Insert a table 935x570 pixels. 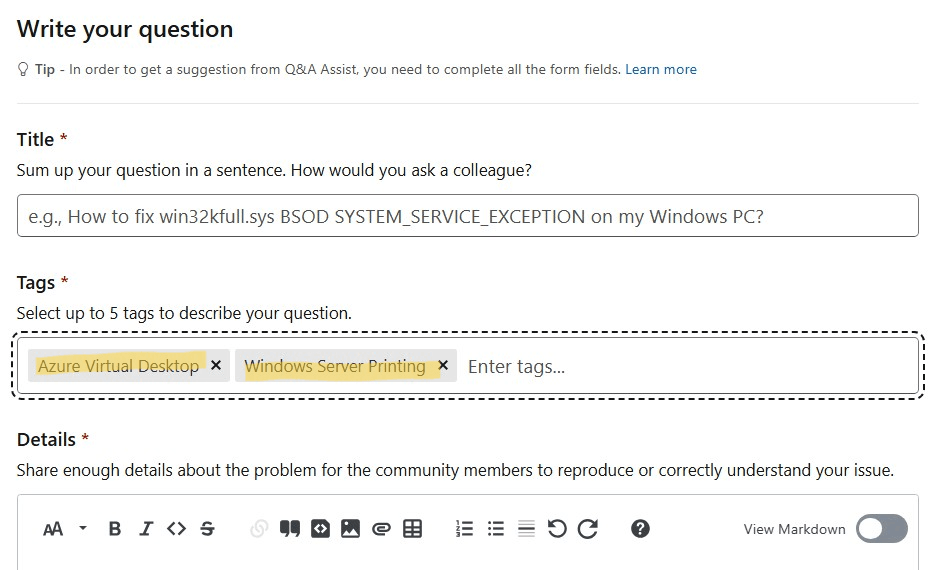pos(412,529)
